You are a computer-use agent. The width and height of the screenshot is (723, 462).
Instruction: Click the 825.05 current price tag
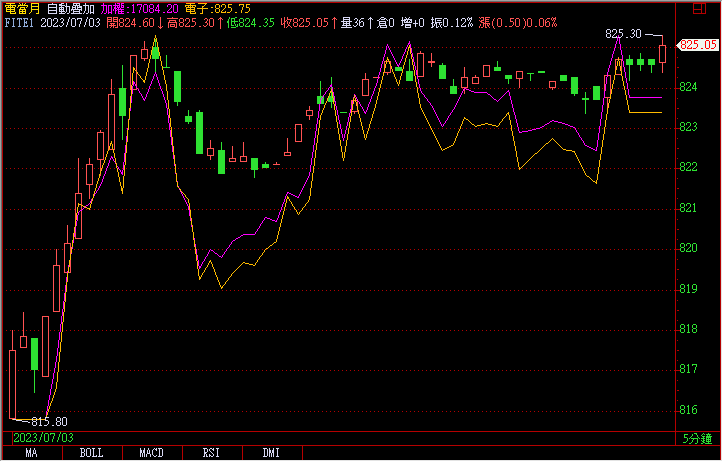coord(698,45)
